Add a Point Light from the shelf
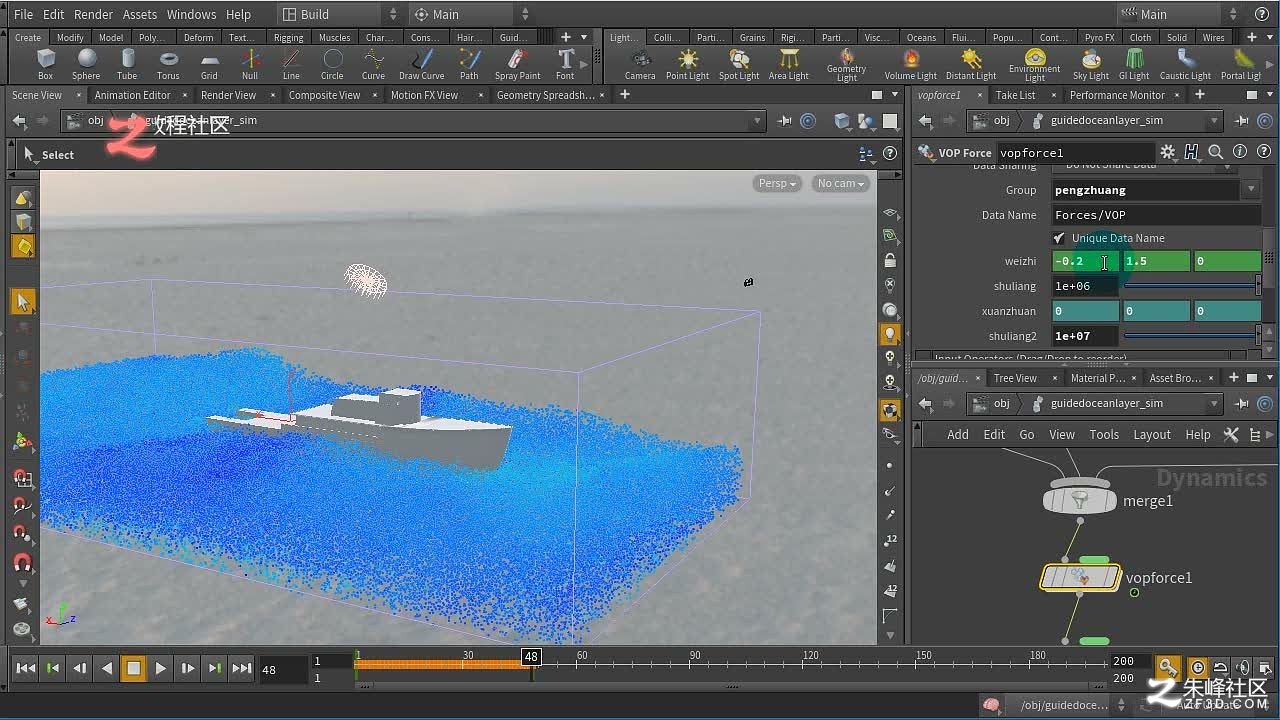 click(687, 64)
